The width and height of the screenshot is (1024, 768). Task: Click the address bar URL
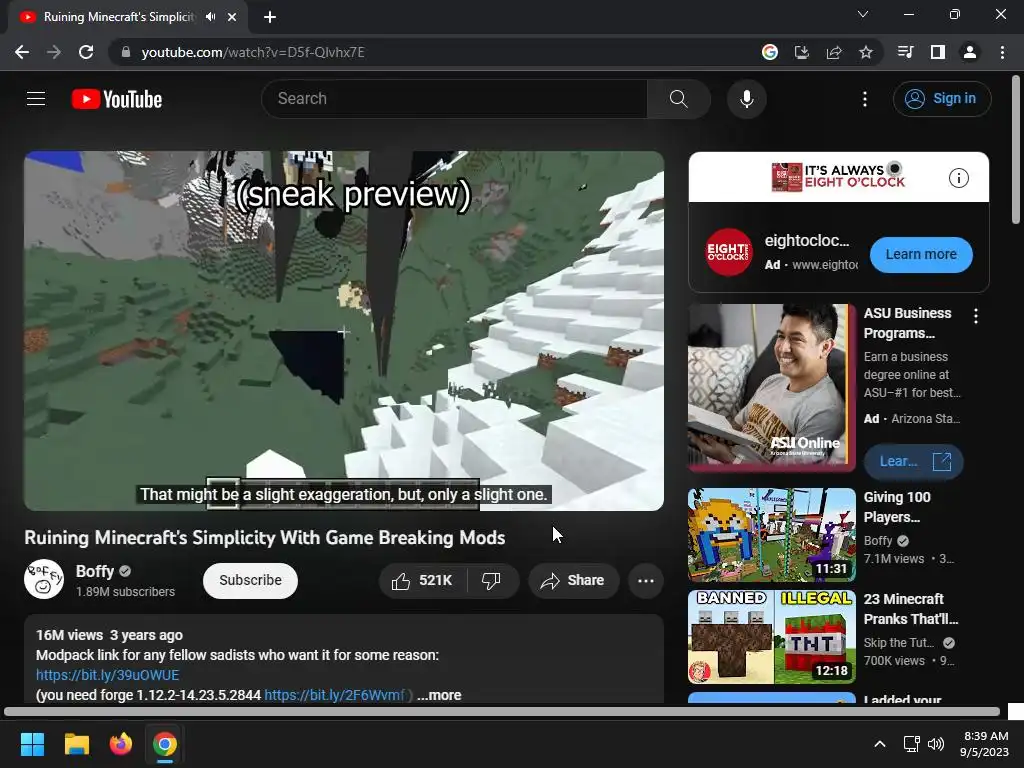point(253,52)
